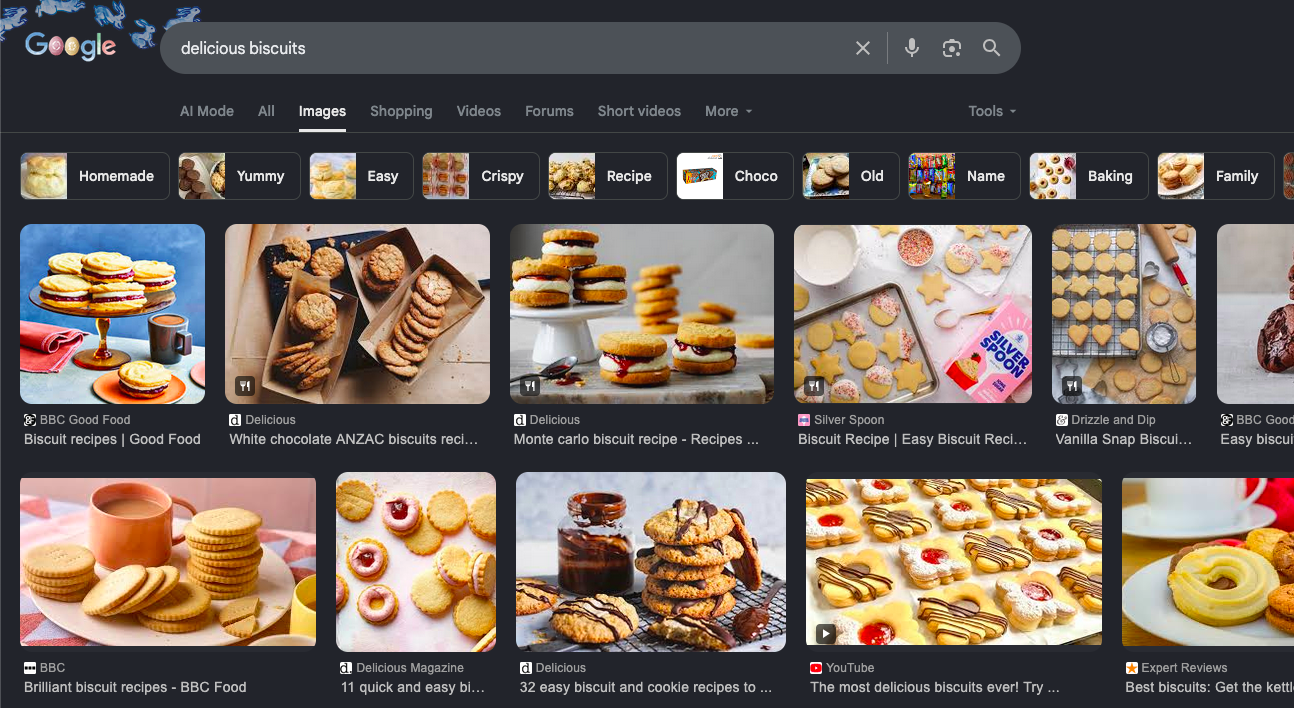Open Expert Reviews ring biscuit image
Screen dimensions: 1294x708
tap(1208, 562)
